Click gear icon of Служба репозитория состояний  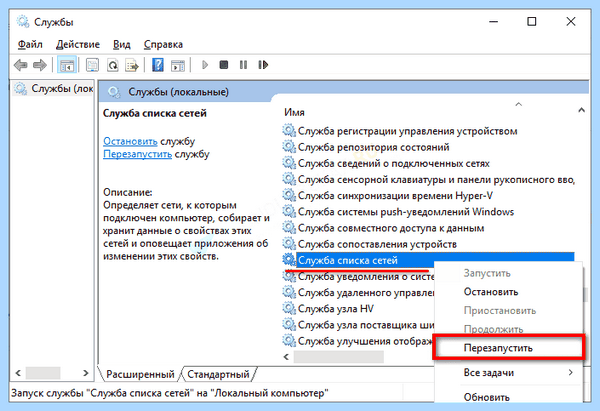289,147
